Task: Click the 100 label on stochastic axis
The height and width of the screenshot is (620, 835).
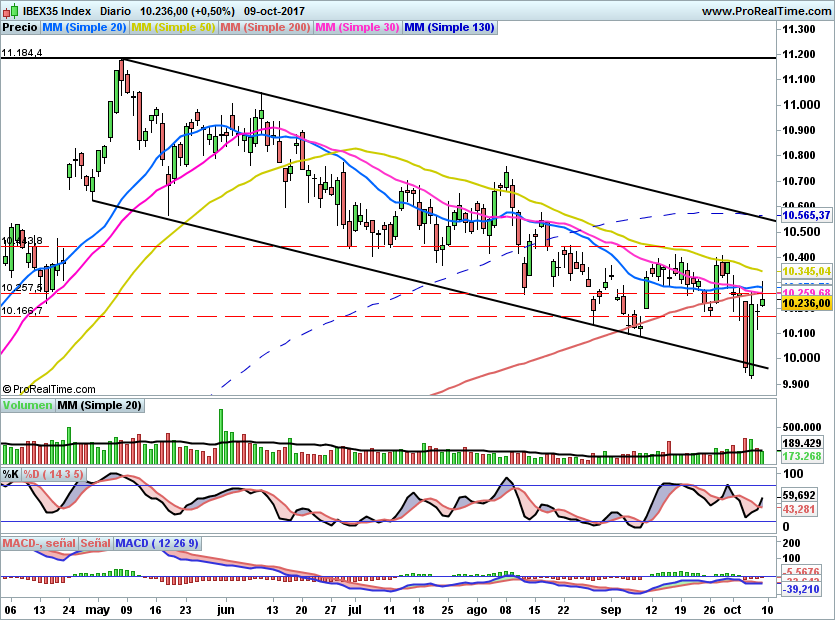Action: click(793, 474)
